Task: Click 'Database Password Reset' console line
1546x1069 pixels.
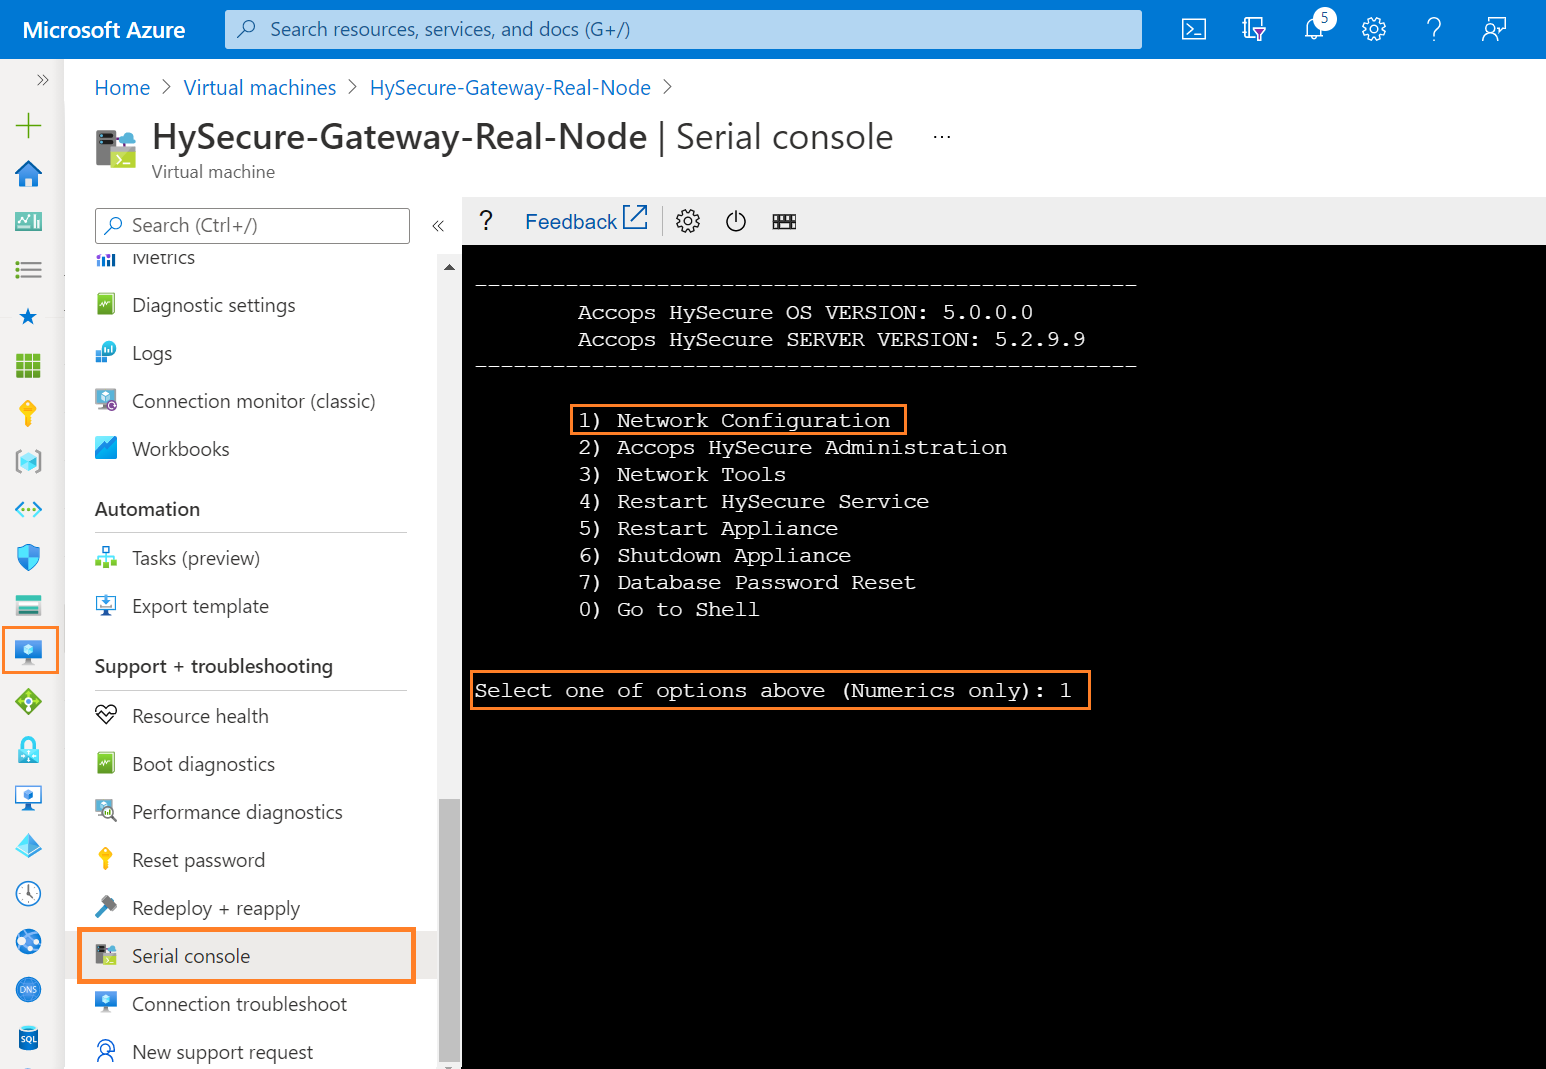Action: [747, 583]
